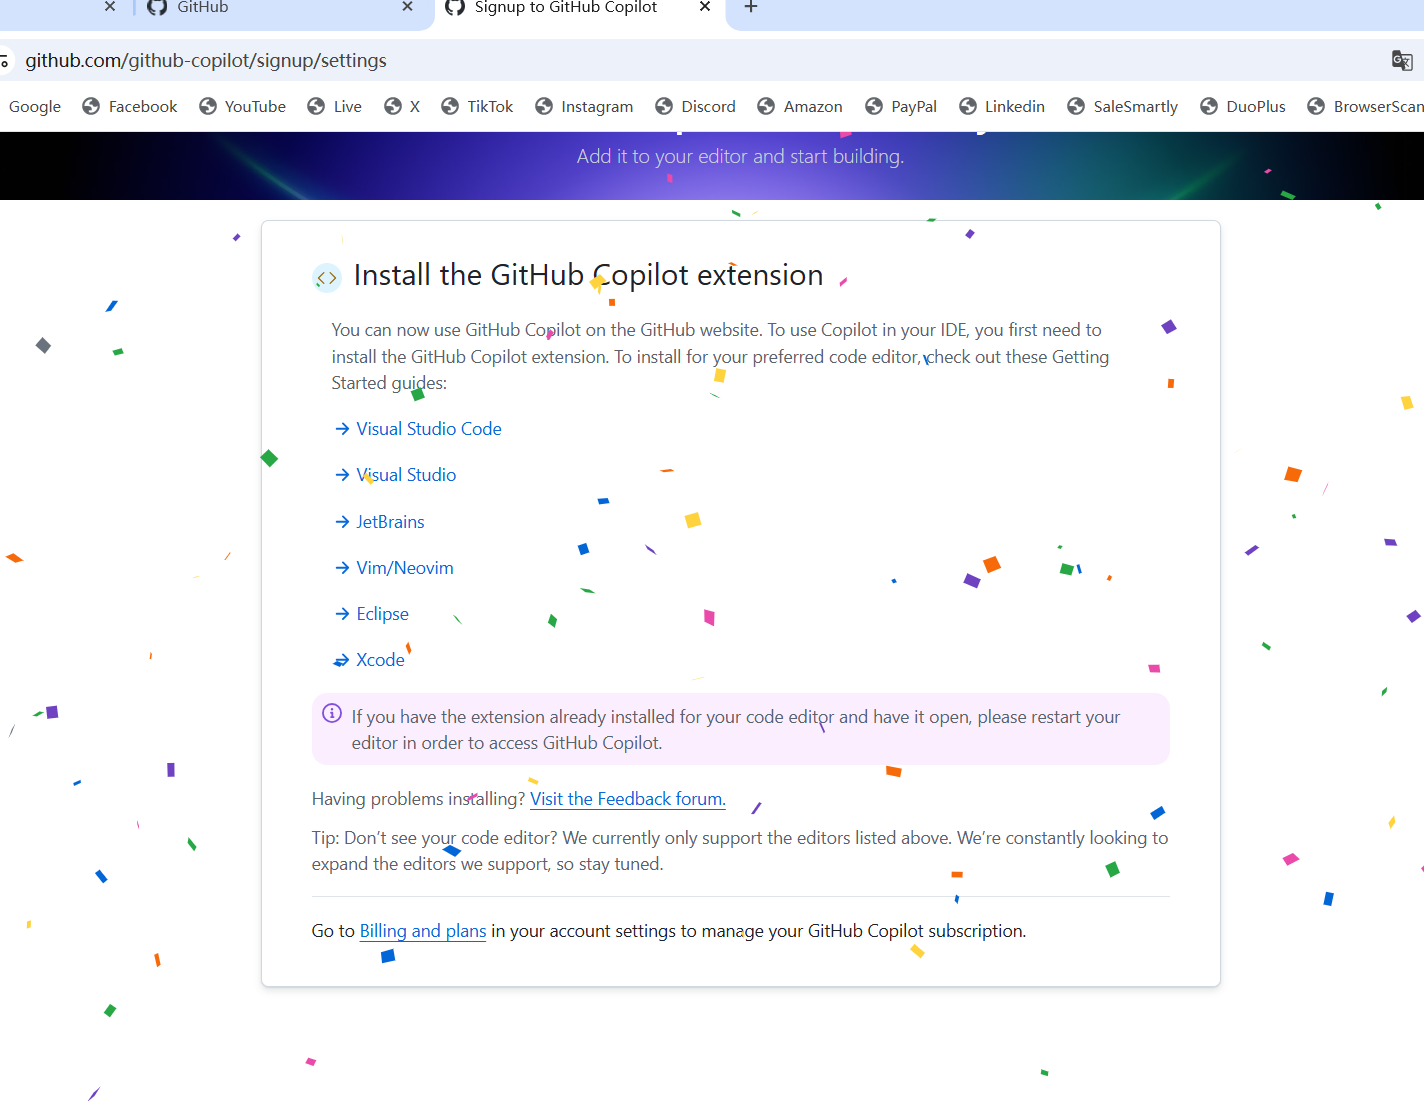Click Visit the Feedback forum link
This screenshot has height=1101, width=1424.
[627, 799]
